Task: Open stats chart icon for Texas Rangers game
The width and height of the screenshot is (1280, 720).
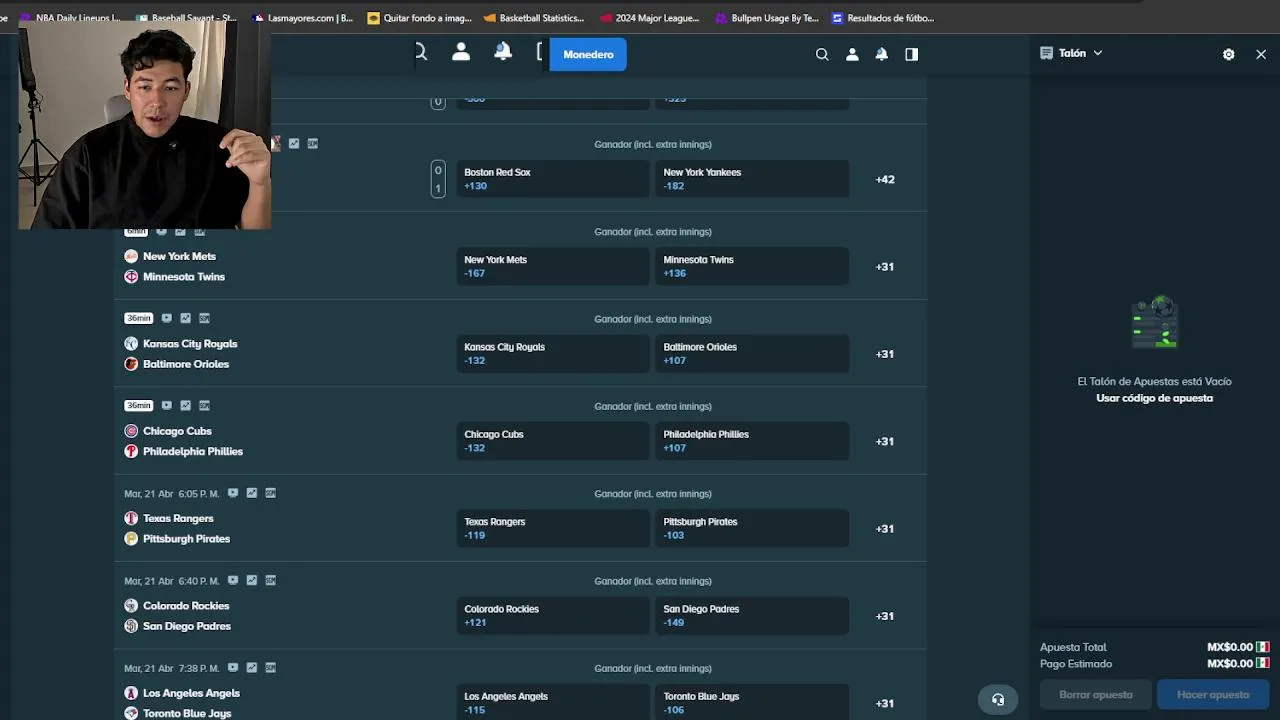Action: click(x=252, y=493)
